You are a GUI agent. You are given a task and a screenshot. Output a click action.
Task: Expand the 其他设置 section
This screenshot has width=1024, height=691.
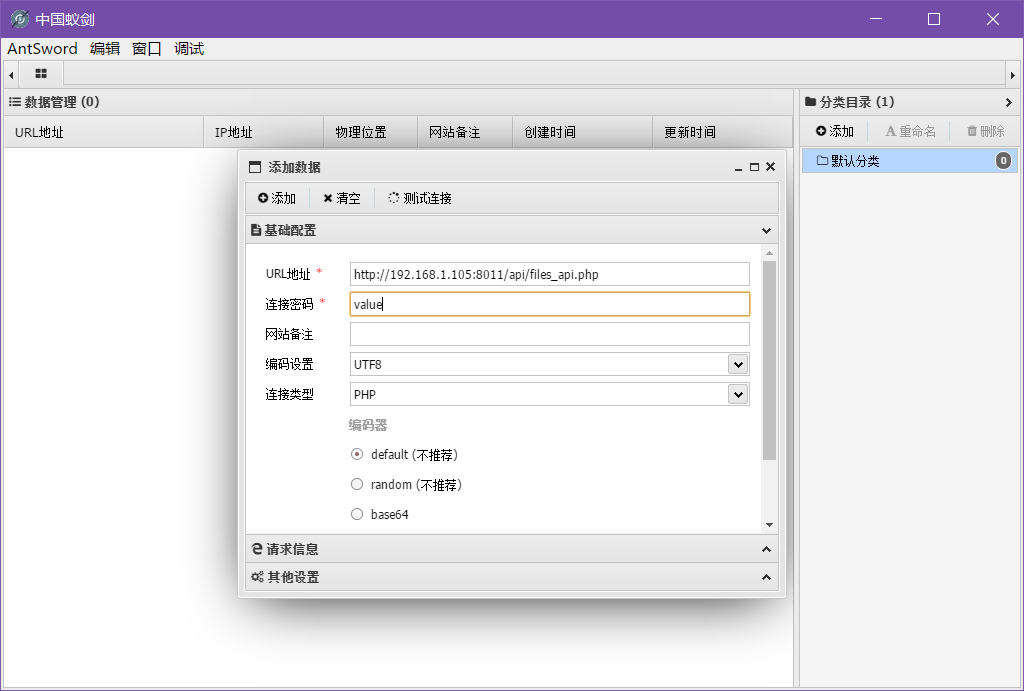512,577
